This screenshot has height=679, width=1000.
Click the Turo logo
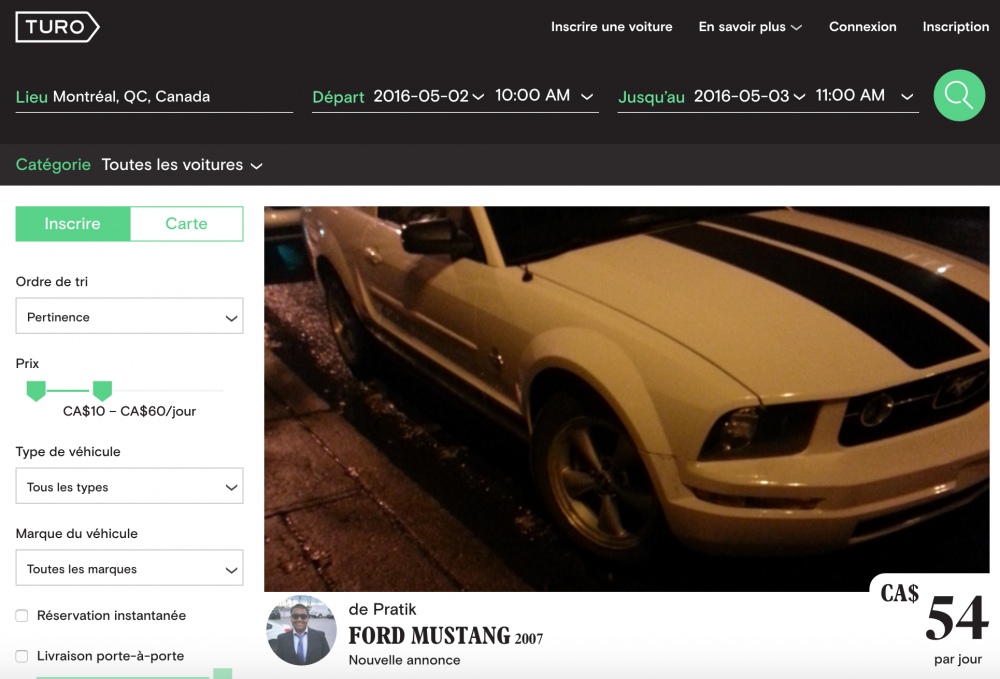pyautogui.click(x=57, y=27)
